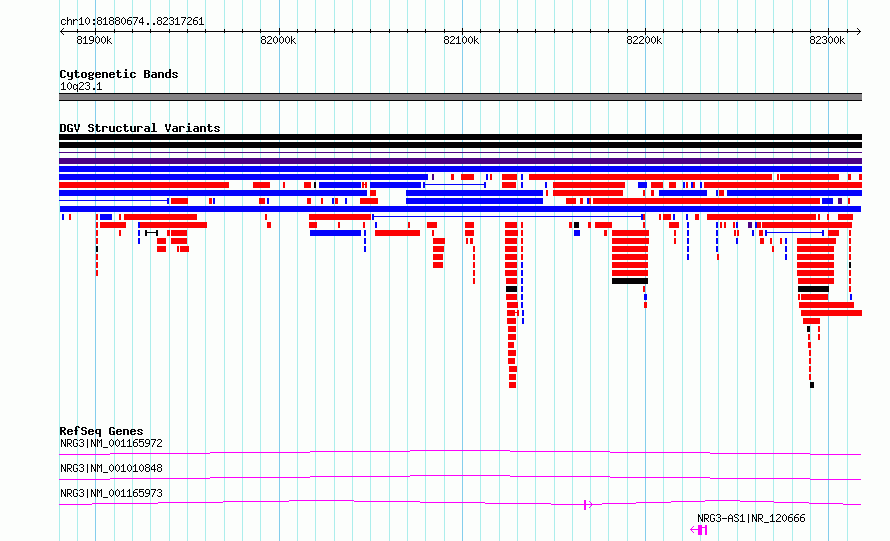Click the 10q23.1 band label
Screen dimensions: 890x541
coord(81,86)
